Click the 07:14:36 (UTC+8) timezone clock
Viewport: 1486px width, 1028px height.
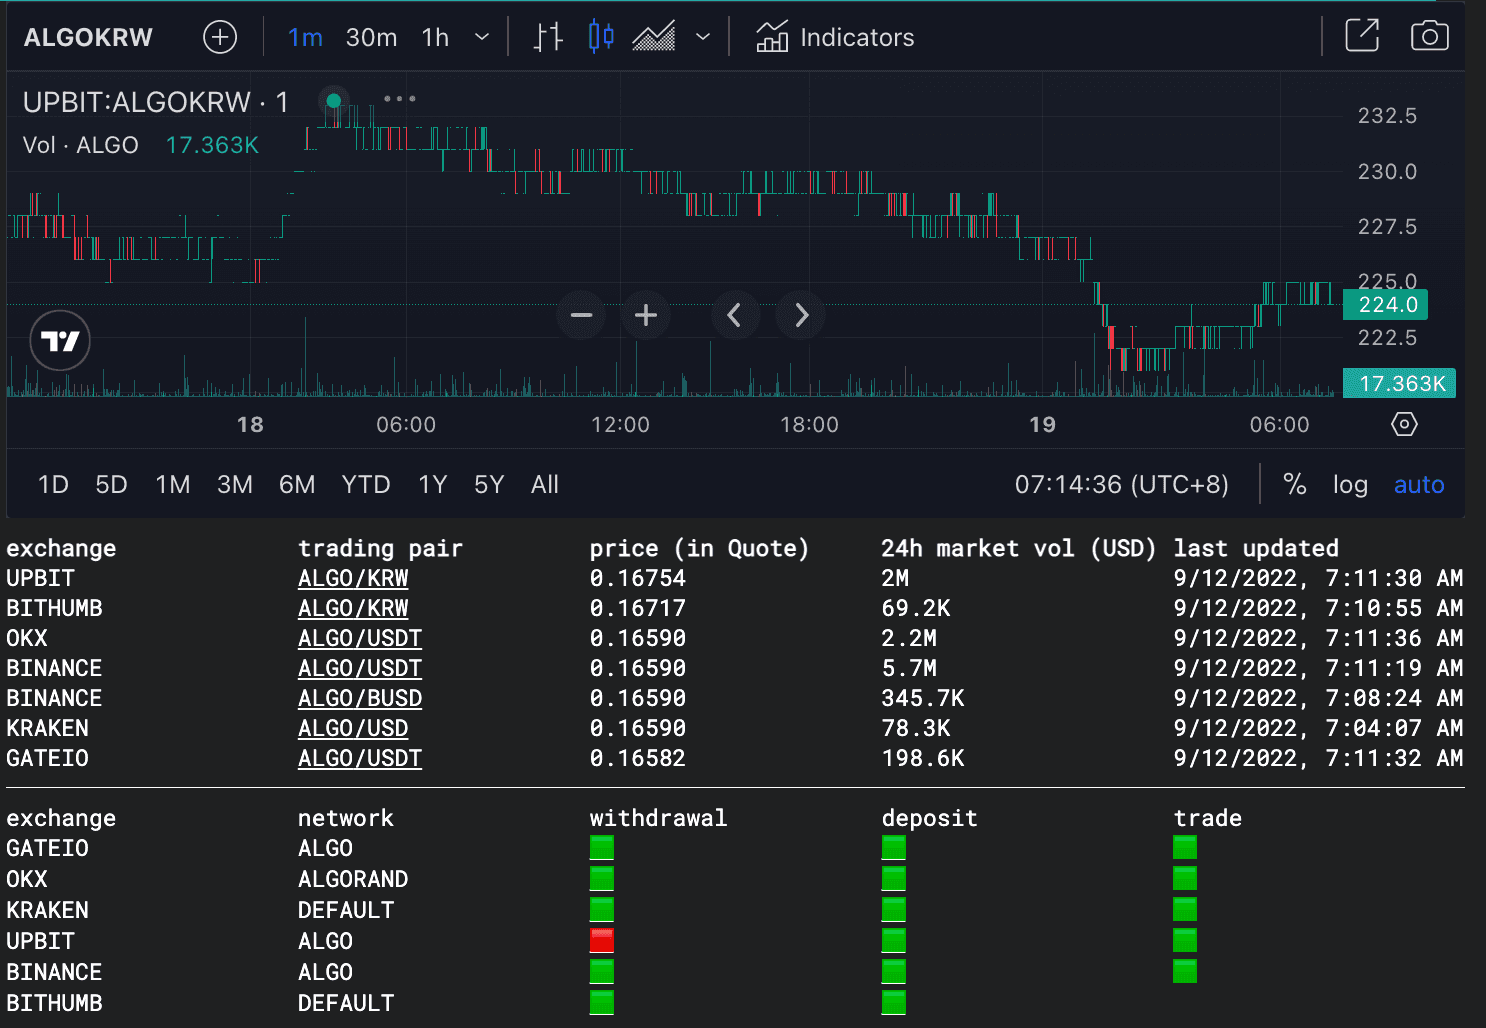1121,485
